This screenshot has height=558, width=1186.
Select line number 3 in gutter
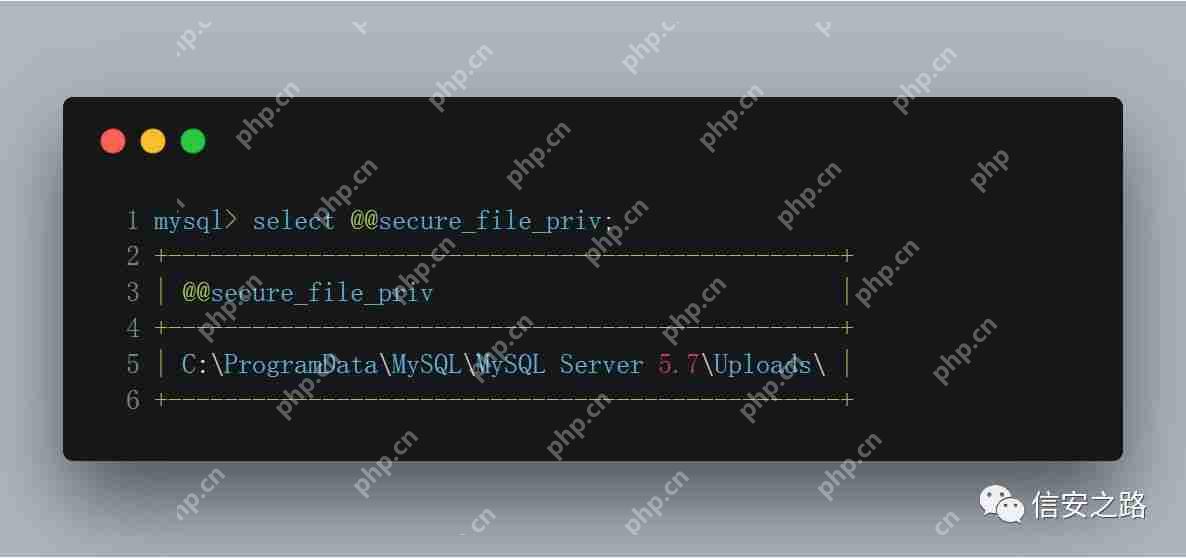pyautogui.click(x=133, y=293)
